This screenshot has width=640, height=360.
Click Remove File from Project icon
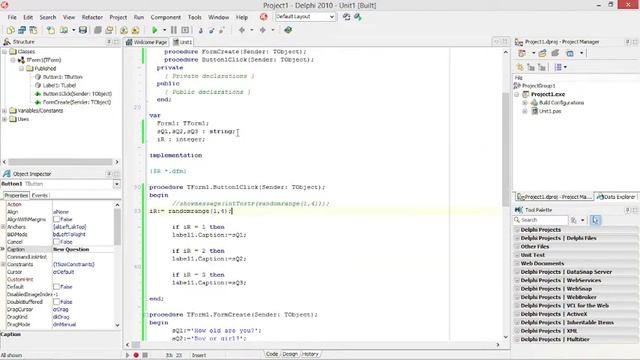click(136, 30)
